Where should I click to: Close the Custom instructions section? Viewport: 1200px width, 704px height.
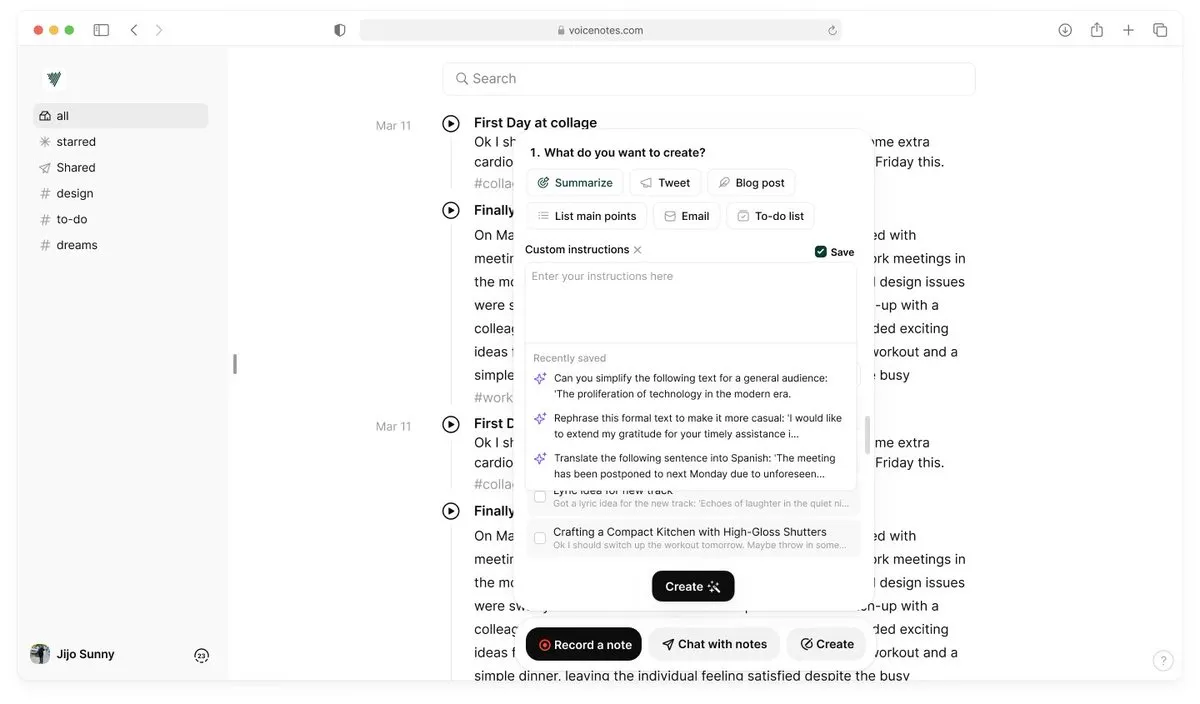click(x=637, y=250)
